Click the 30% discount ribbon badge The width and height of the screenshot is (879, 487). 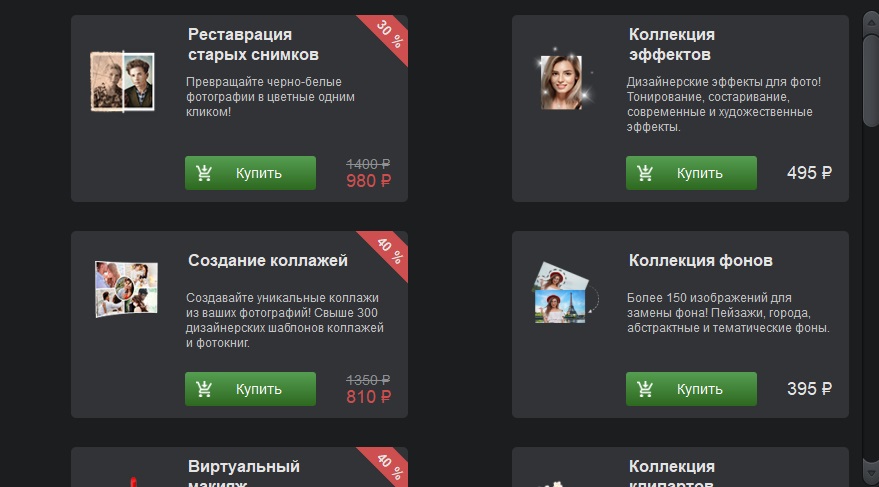388,35
